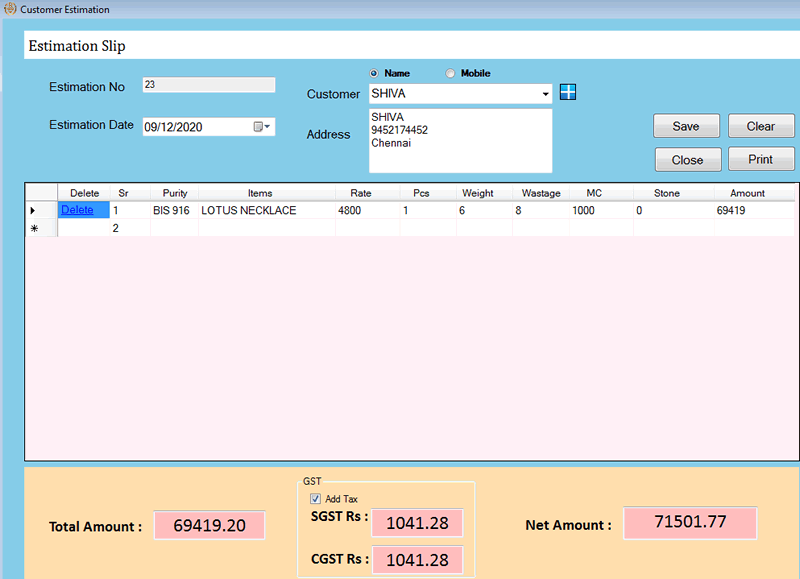Click the Customer Estimation window title icon

pyautogui.click(x=10, y=9)
